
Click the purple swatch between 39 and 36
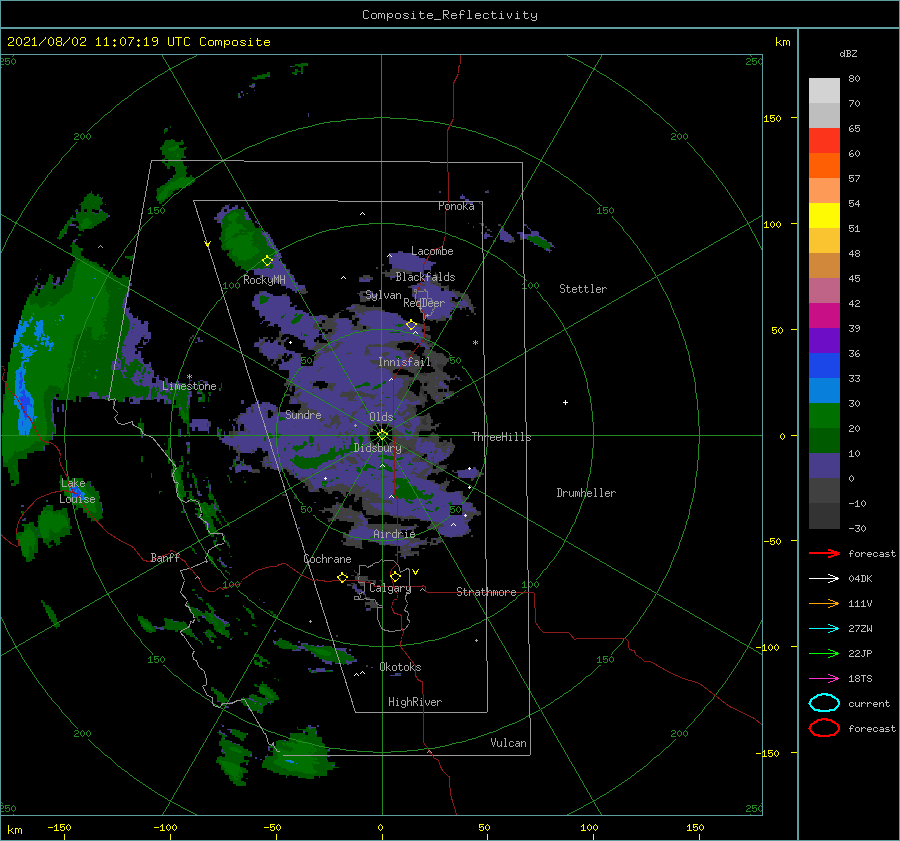click(x=824, y=341)
